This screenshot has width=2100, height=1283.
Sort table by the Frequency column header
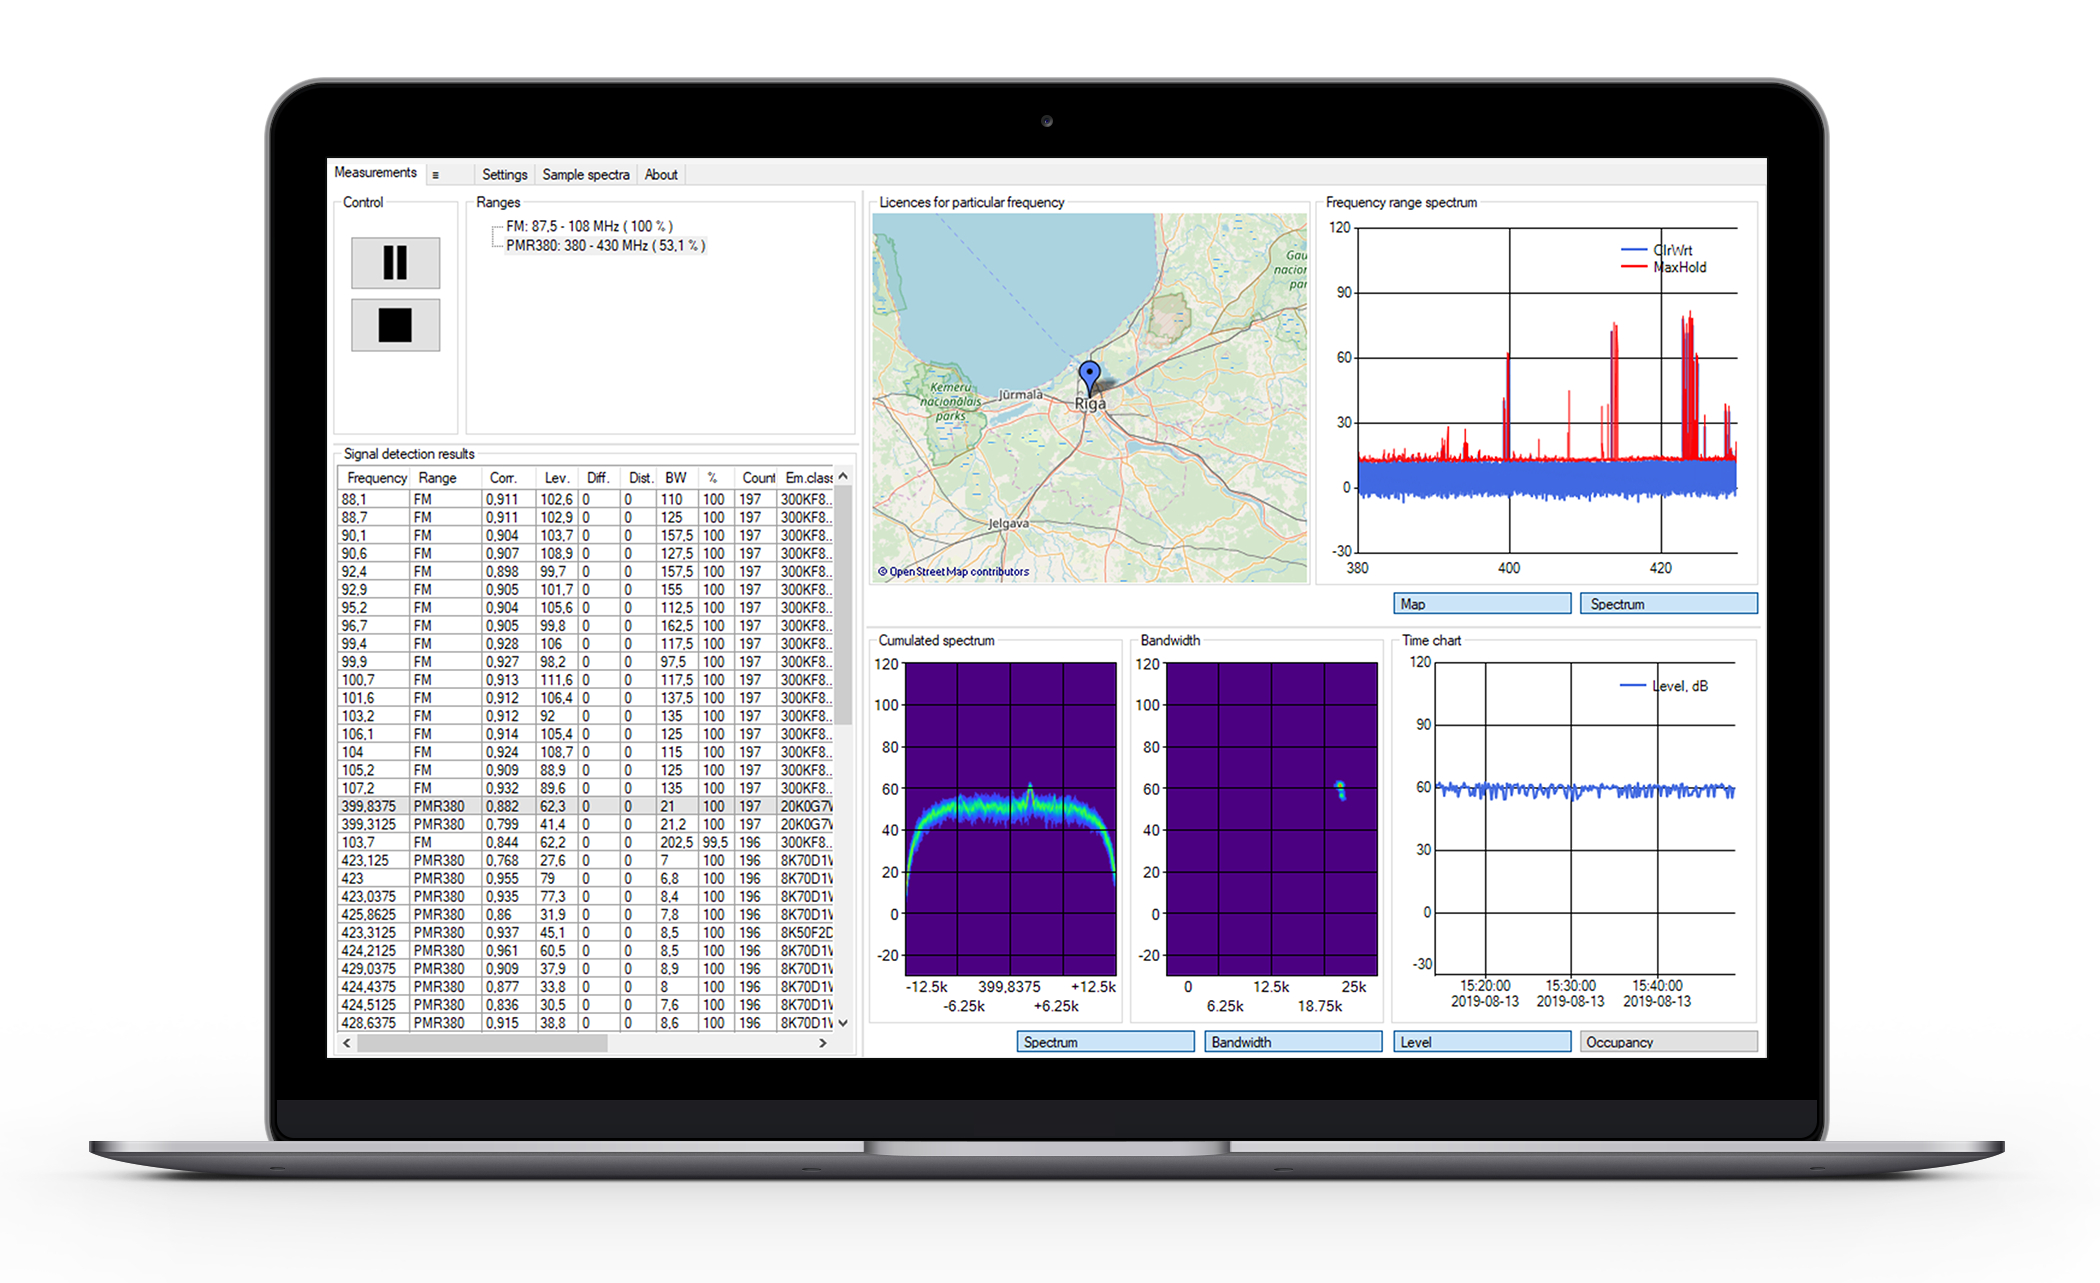coord(376,478)
